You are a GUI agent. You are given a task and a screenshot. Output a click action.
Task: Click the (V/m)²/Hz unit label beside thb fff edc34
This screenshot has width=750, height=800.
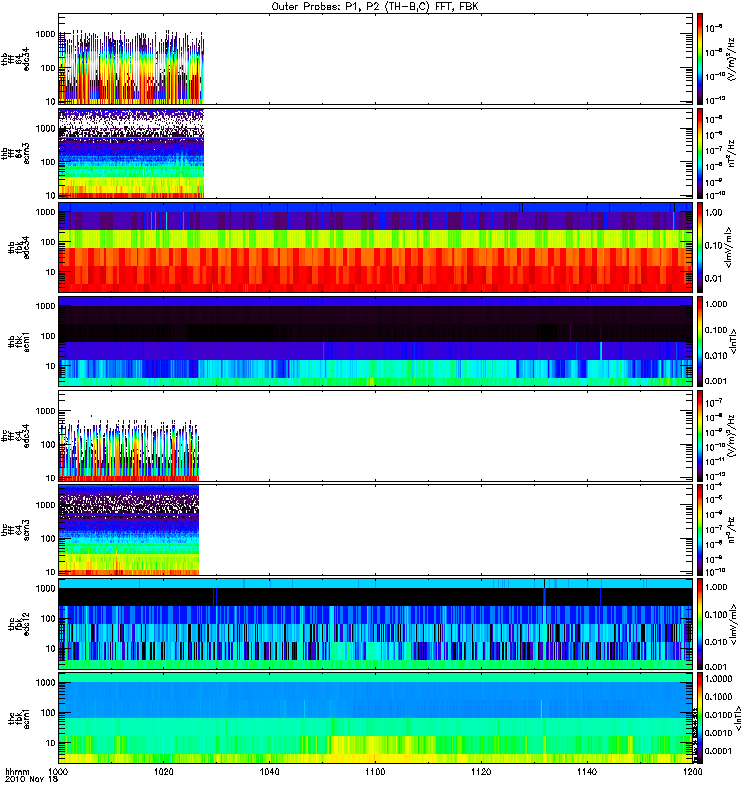tap(732, 59)
